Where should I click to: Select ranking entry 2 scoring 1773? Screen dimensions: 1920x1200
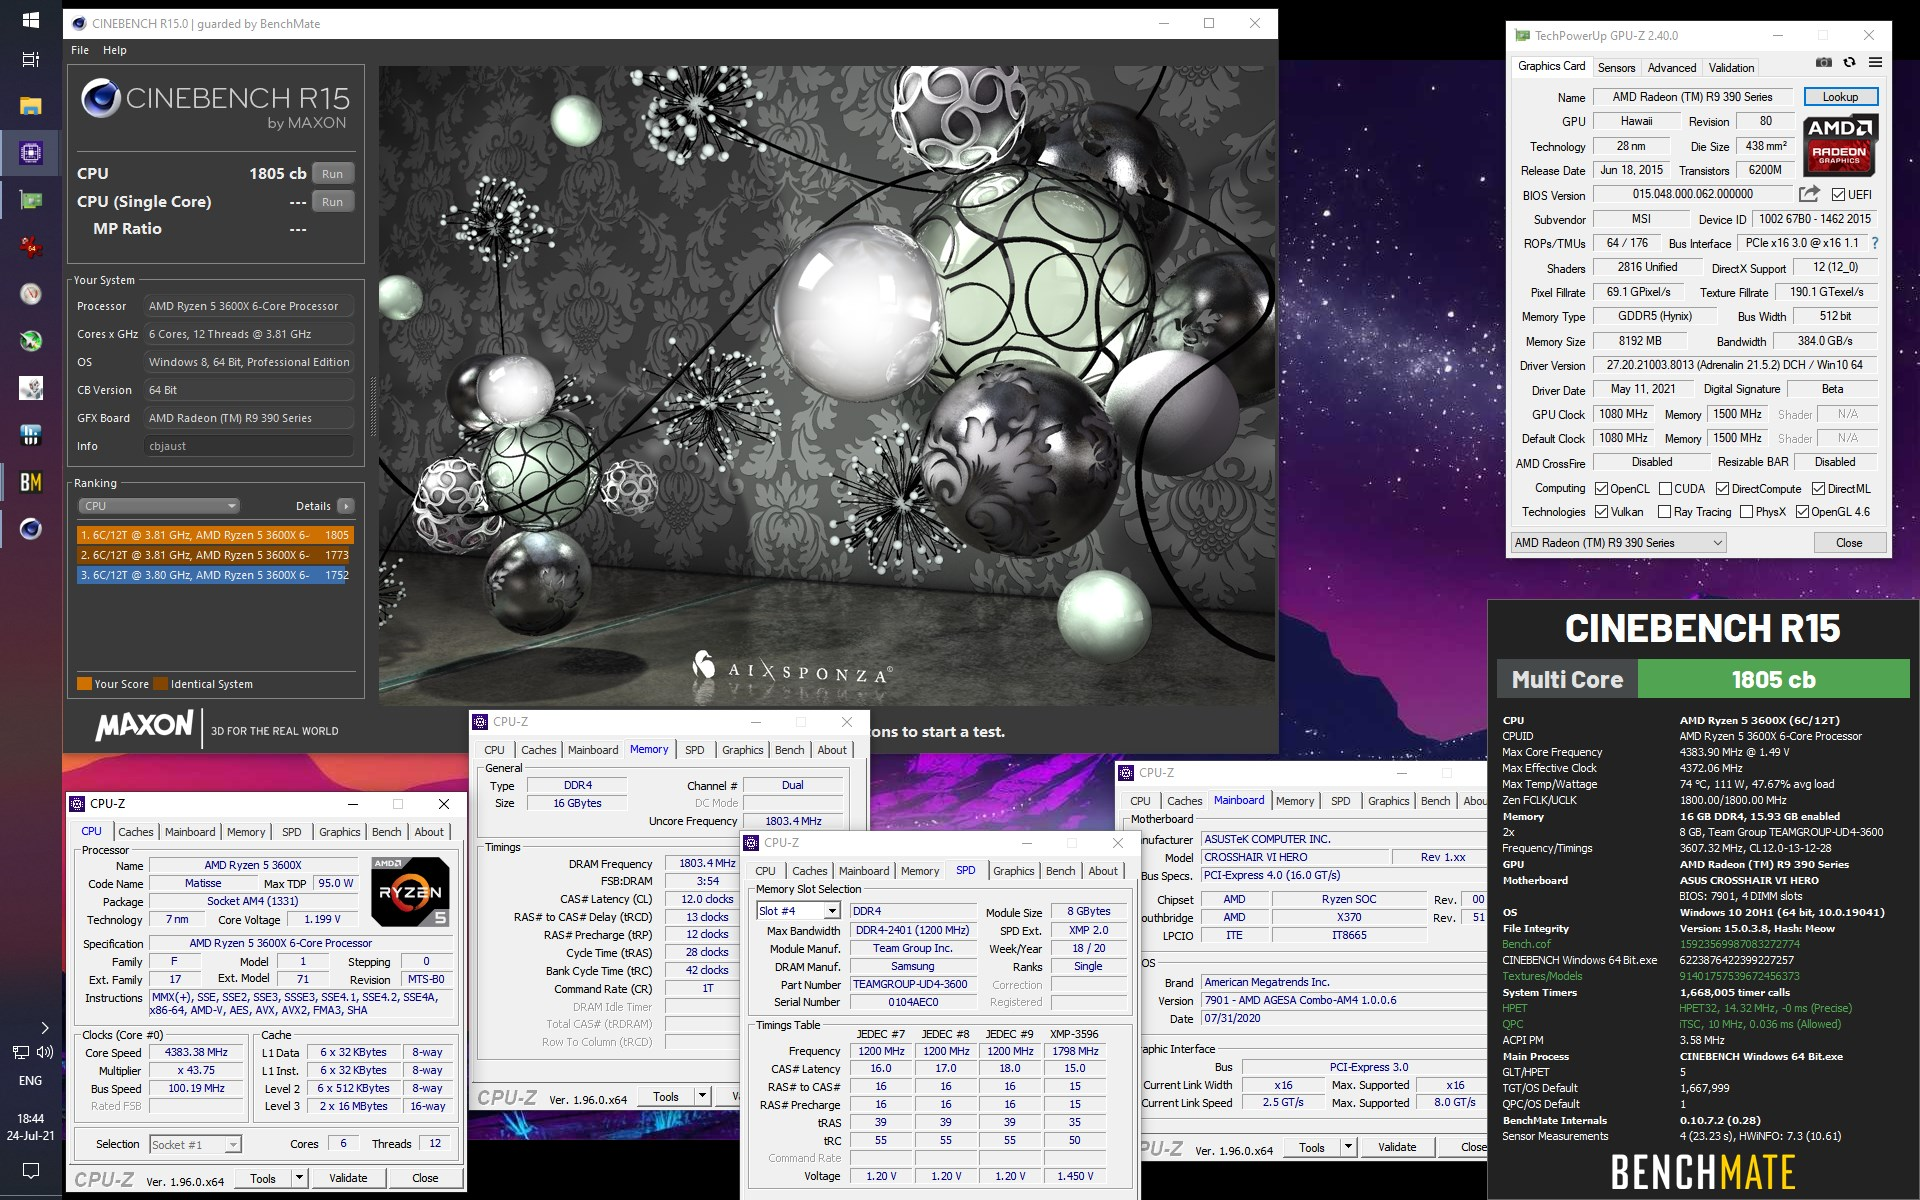click(215, 555)
